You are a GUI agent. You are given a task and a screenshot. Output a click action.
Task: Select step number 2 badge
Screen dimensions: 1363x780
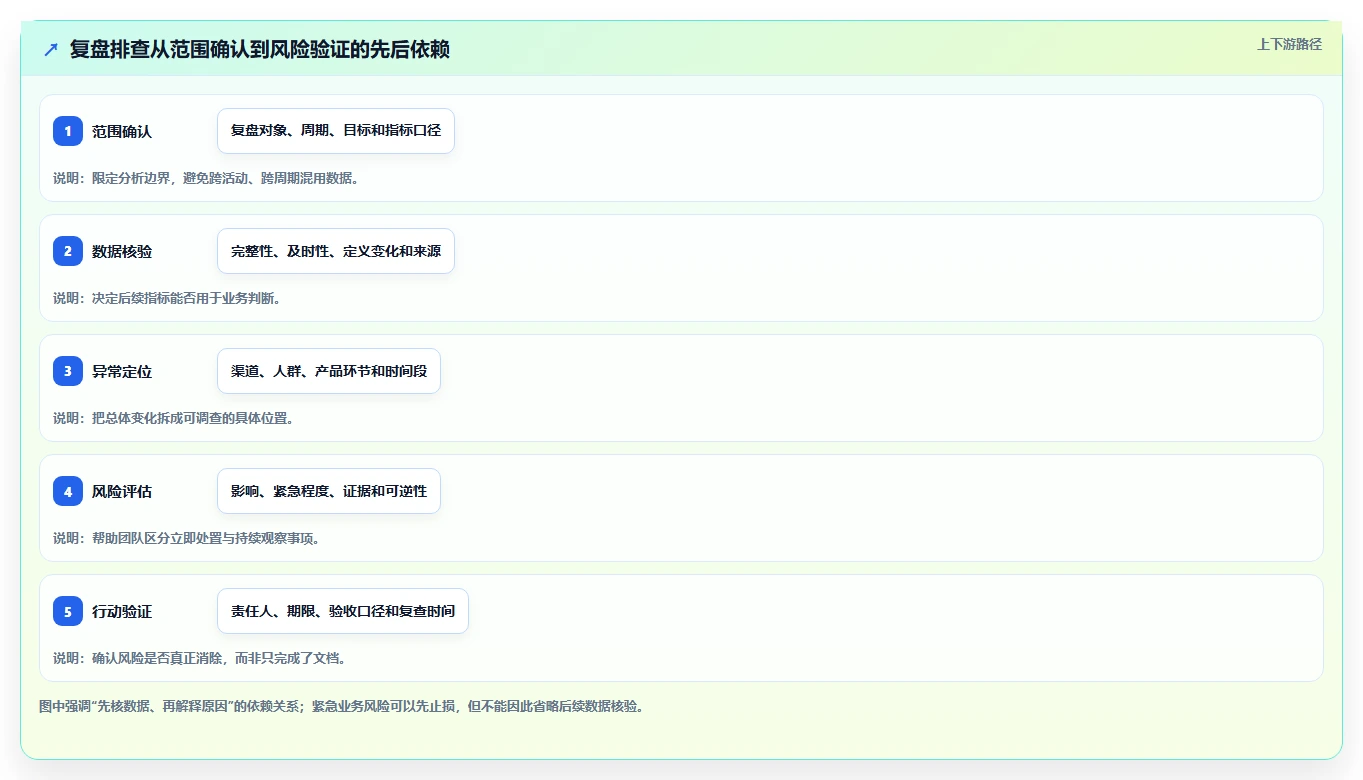click(x=68, y=251)
